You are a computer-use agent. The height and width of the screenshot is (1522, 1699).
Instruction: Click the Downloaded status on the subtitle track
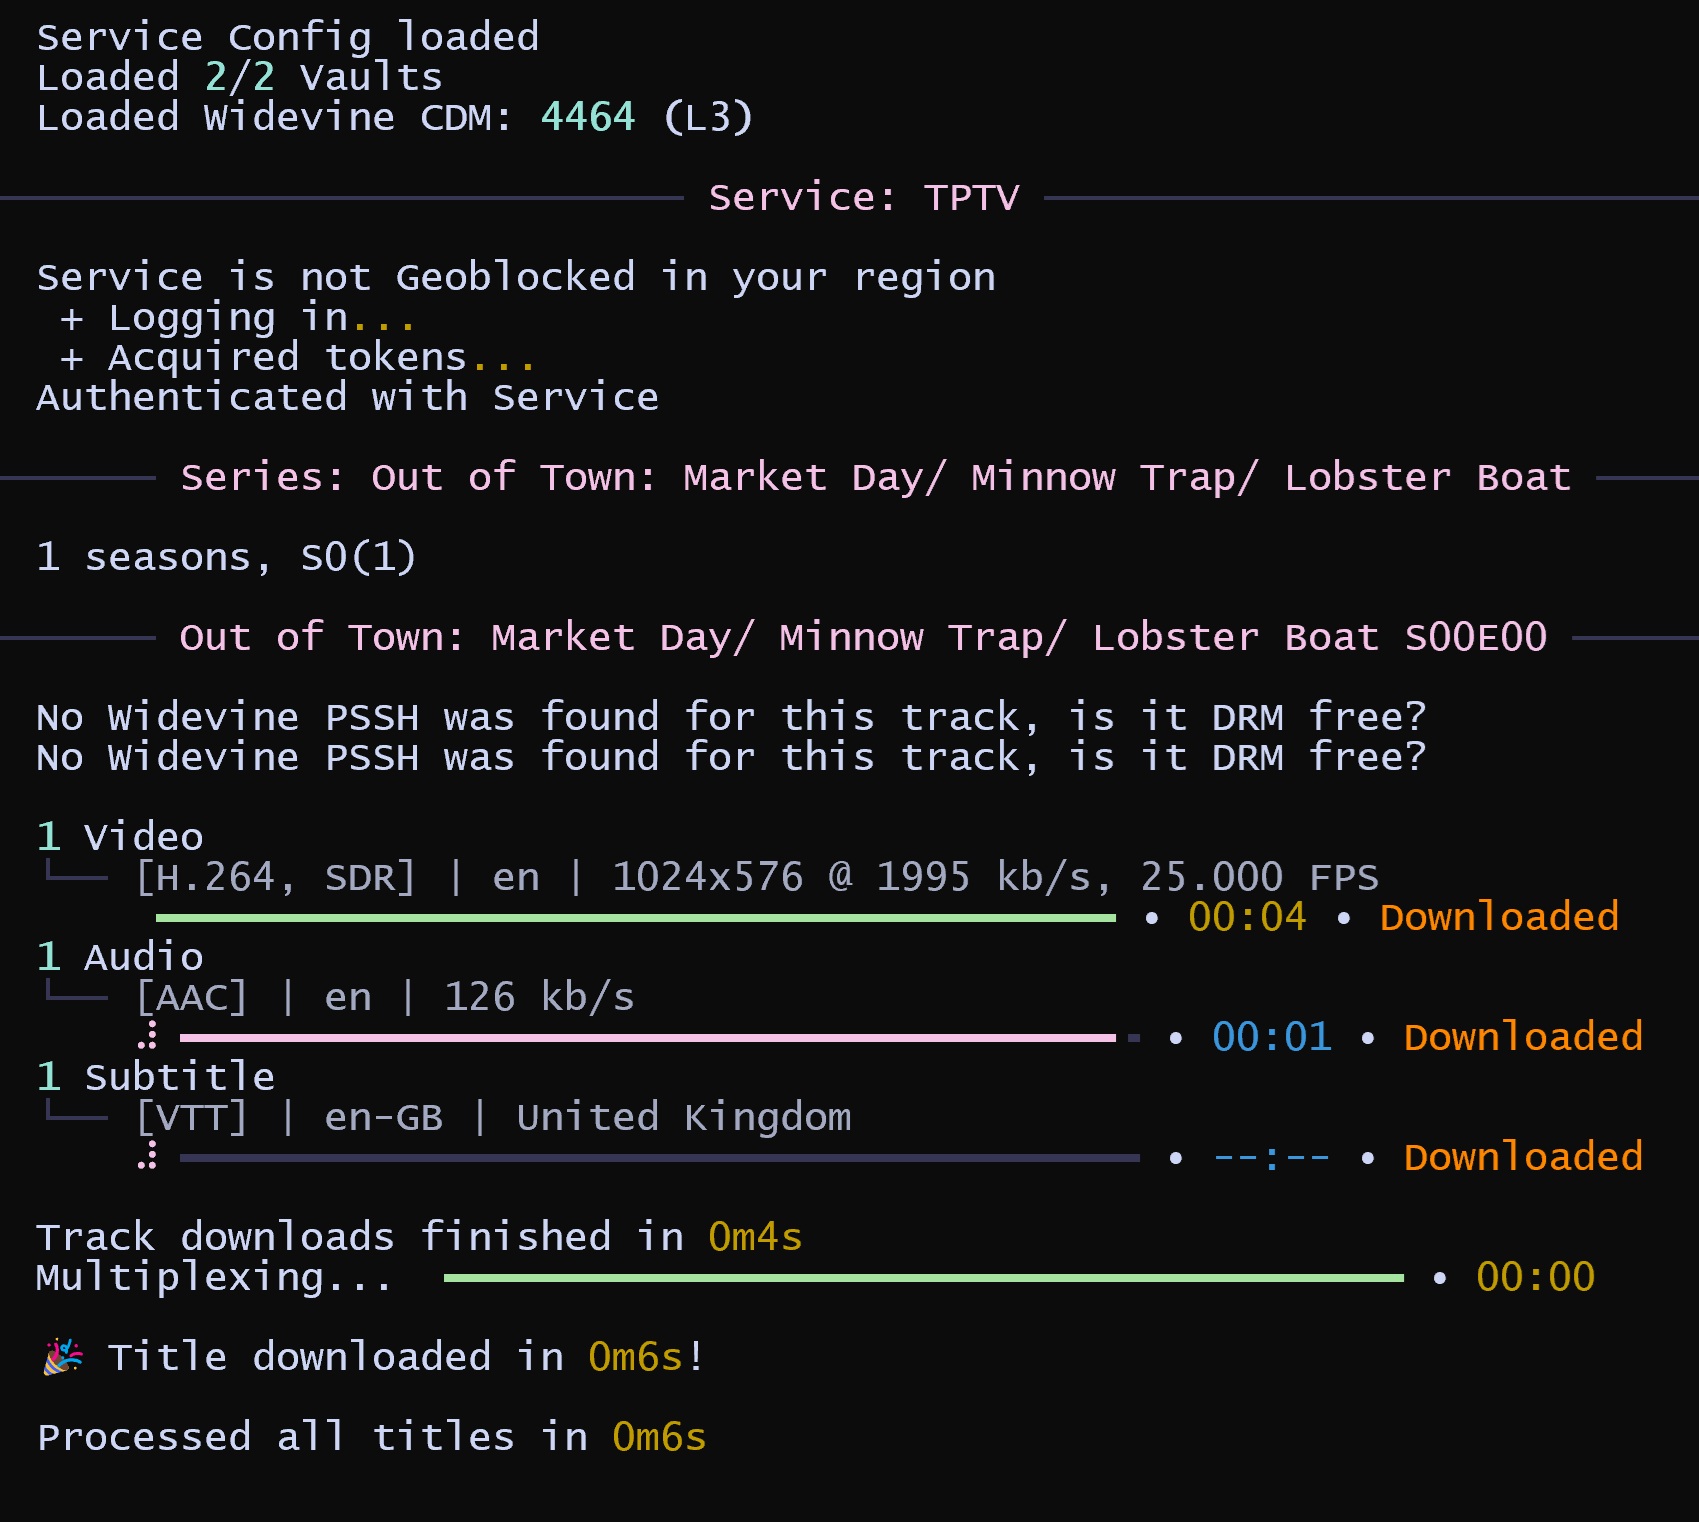[1522, 1157]
